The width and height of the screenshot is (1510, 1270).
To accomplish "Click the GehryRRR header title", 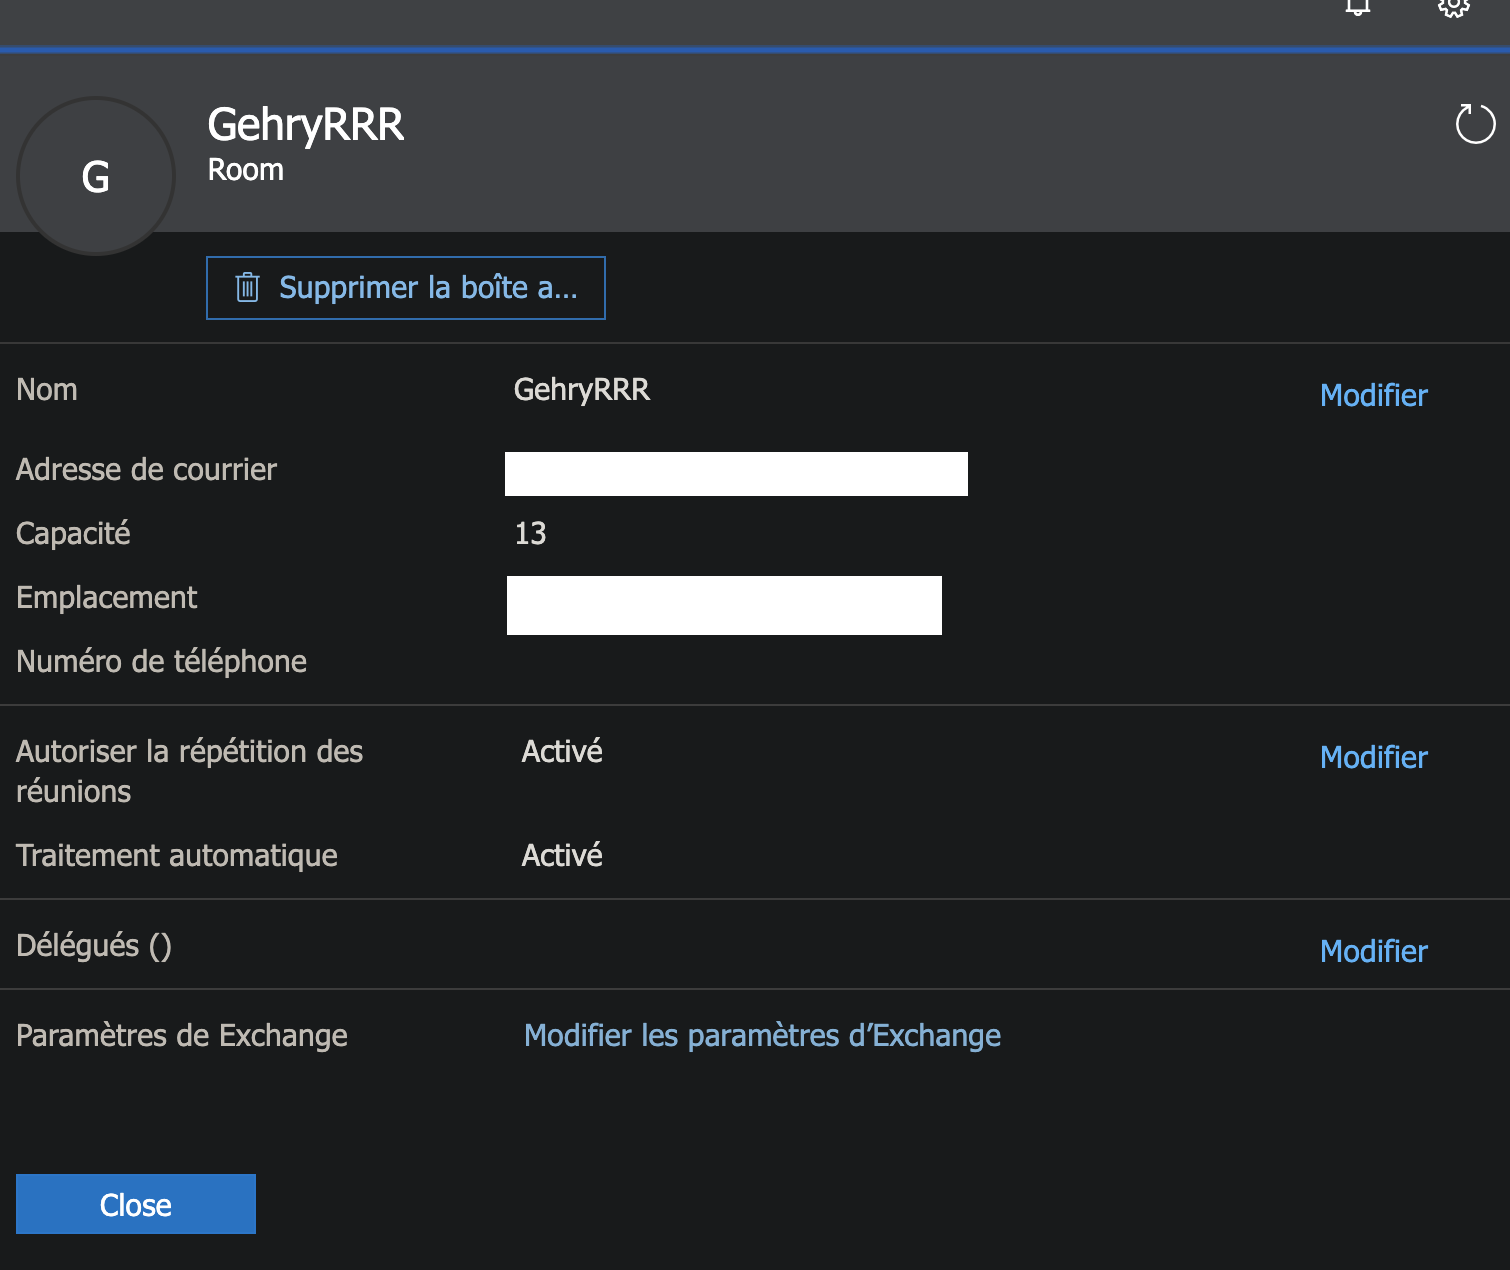I will (306, 125).
